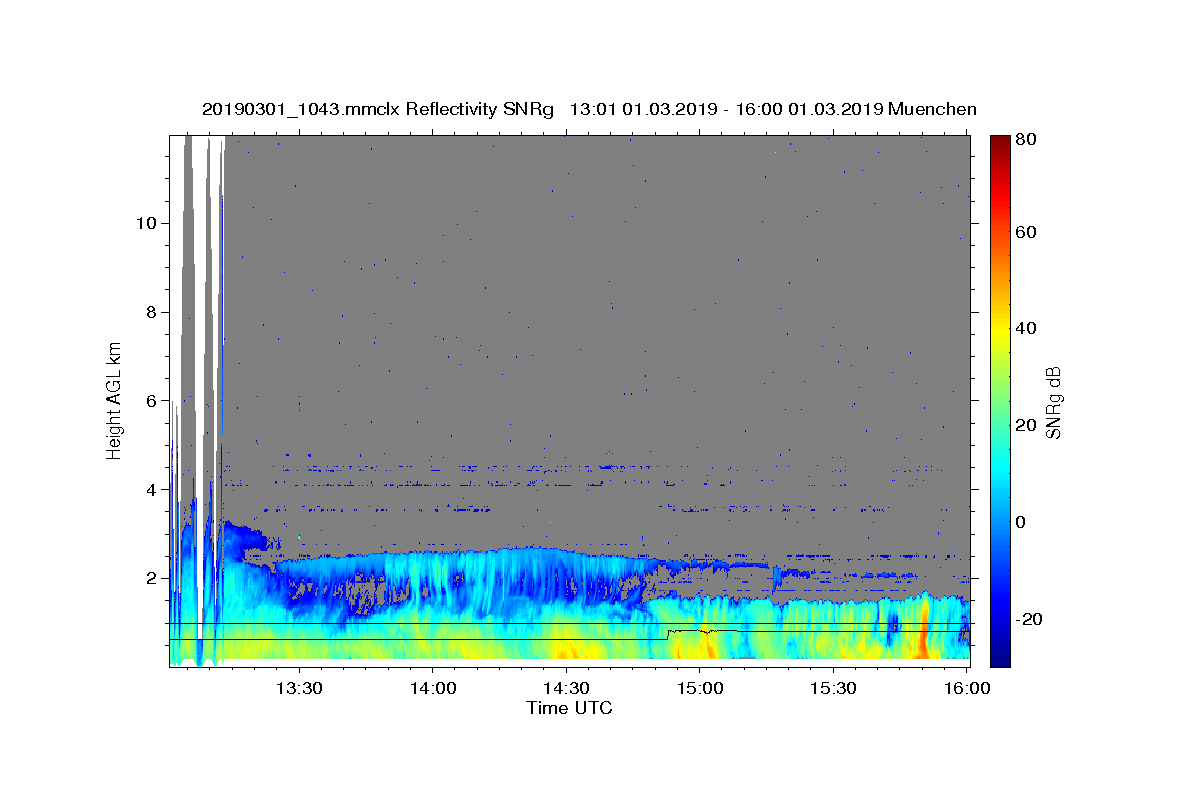
Task: Click the colorbar value 60
Action: (1025, 232)
